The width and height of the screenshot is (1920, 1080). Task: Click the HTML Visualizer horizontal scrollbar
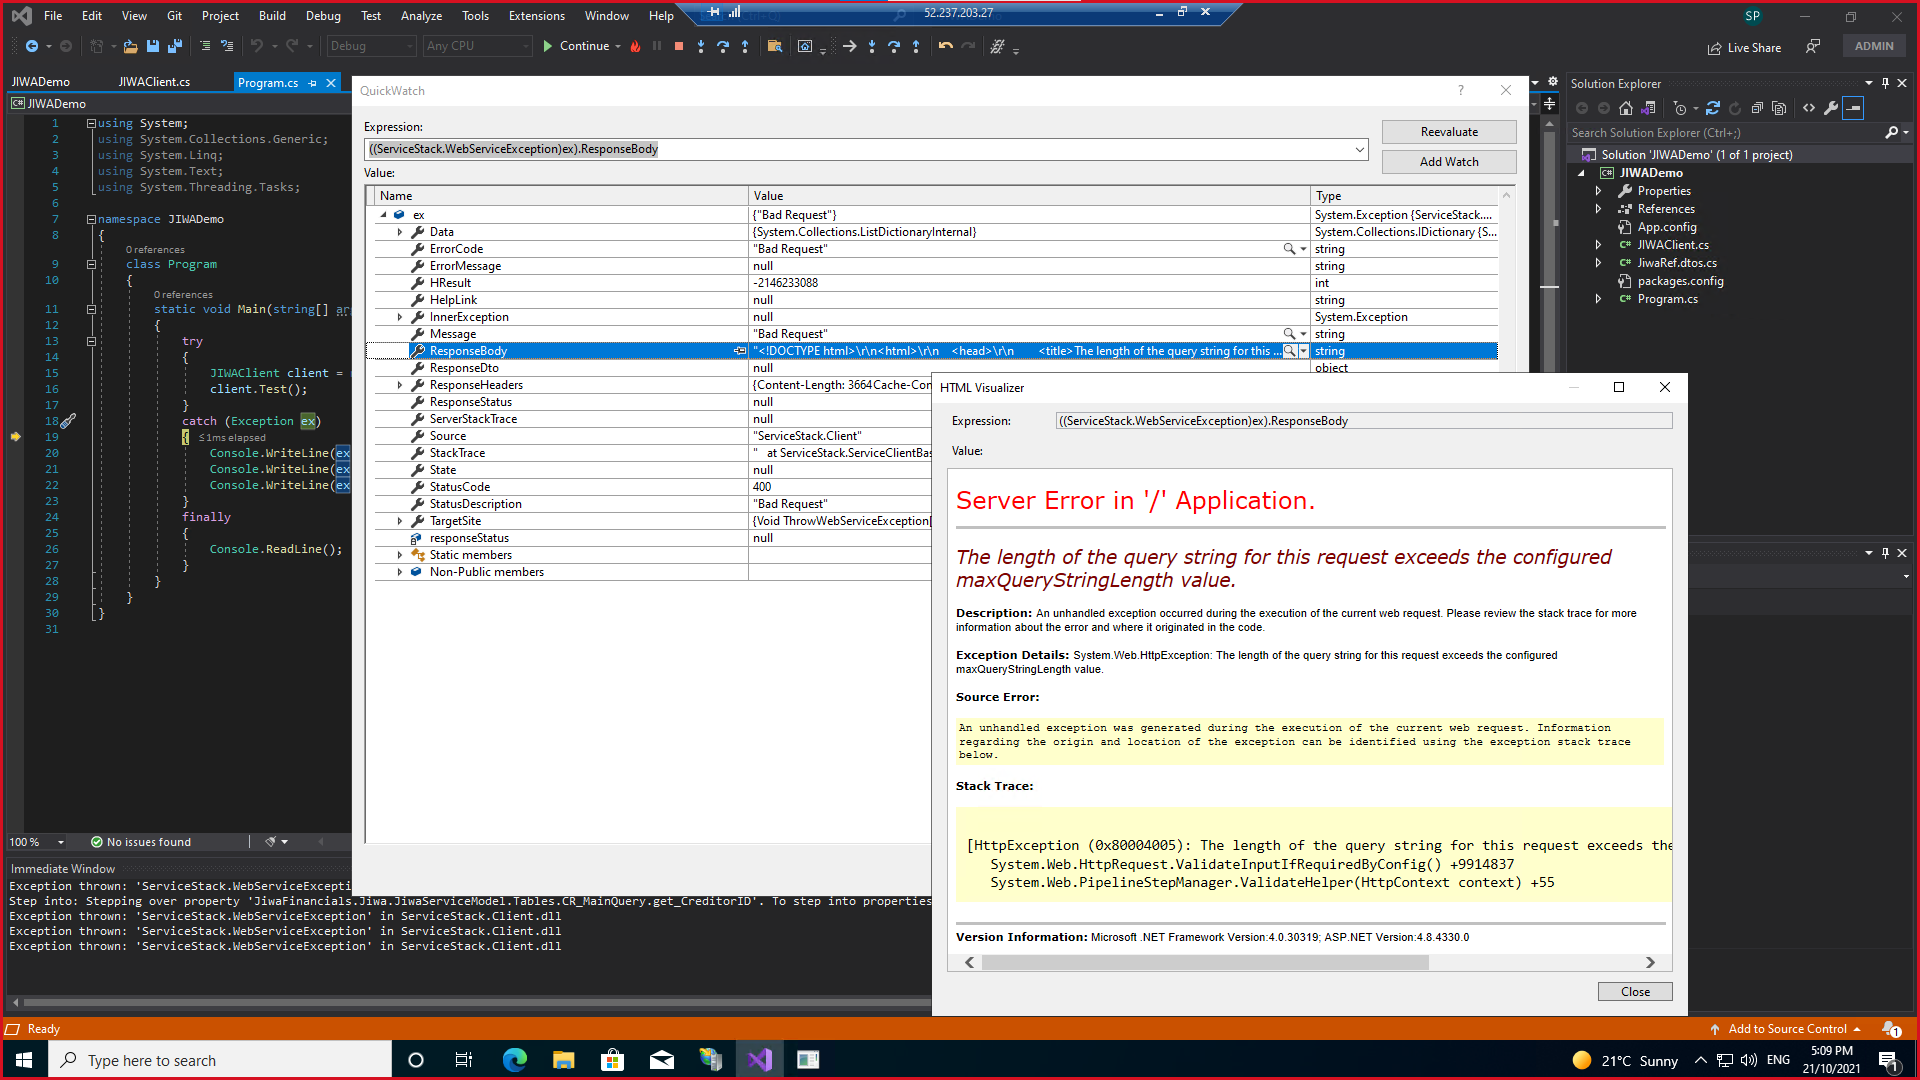click(x=1204, y=962)
